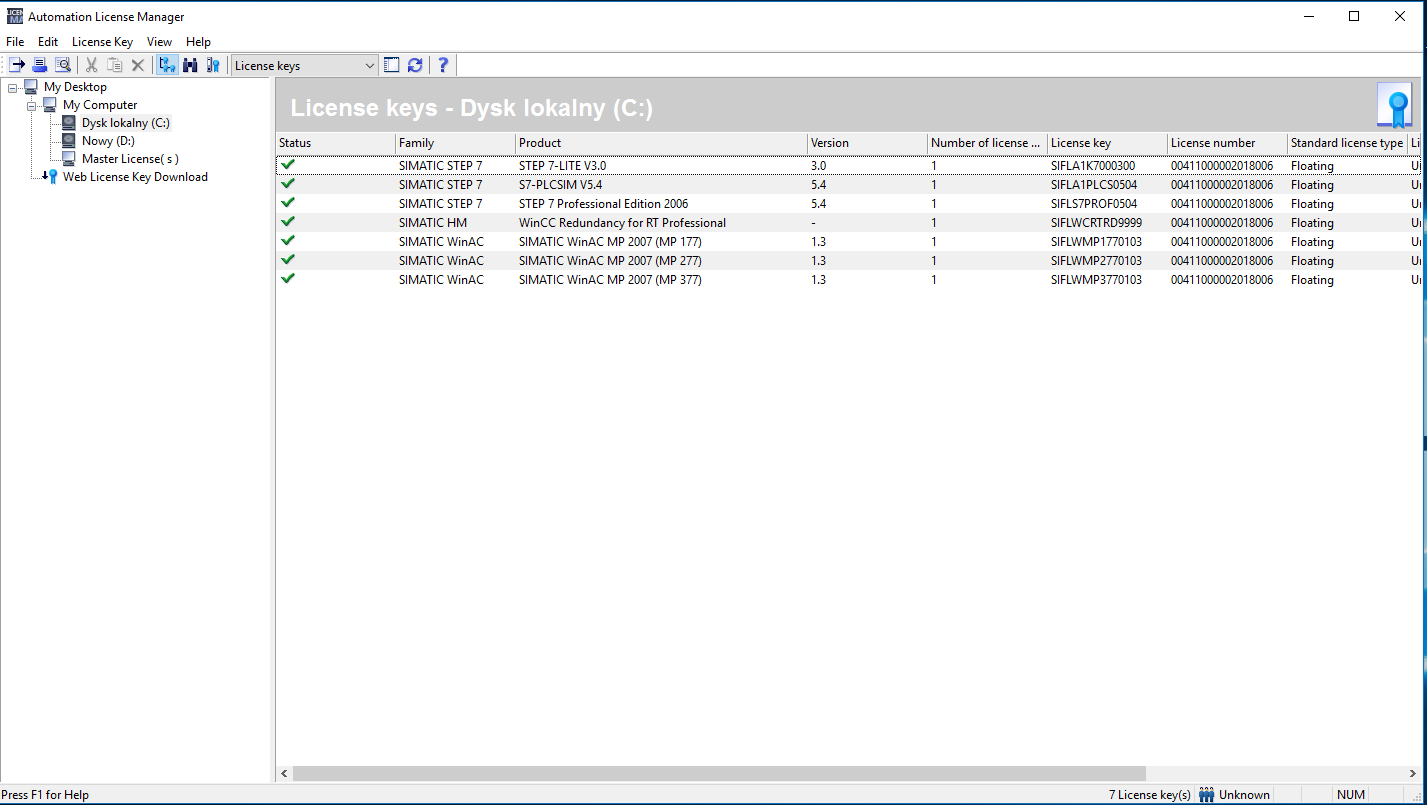Select Nowy (D:) in the tree
This screenshot has width=1427, height=805.
[x=108, y=141]
